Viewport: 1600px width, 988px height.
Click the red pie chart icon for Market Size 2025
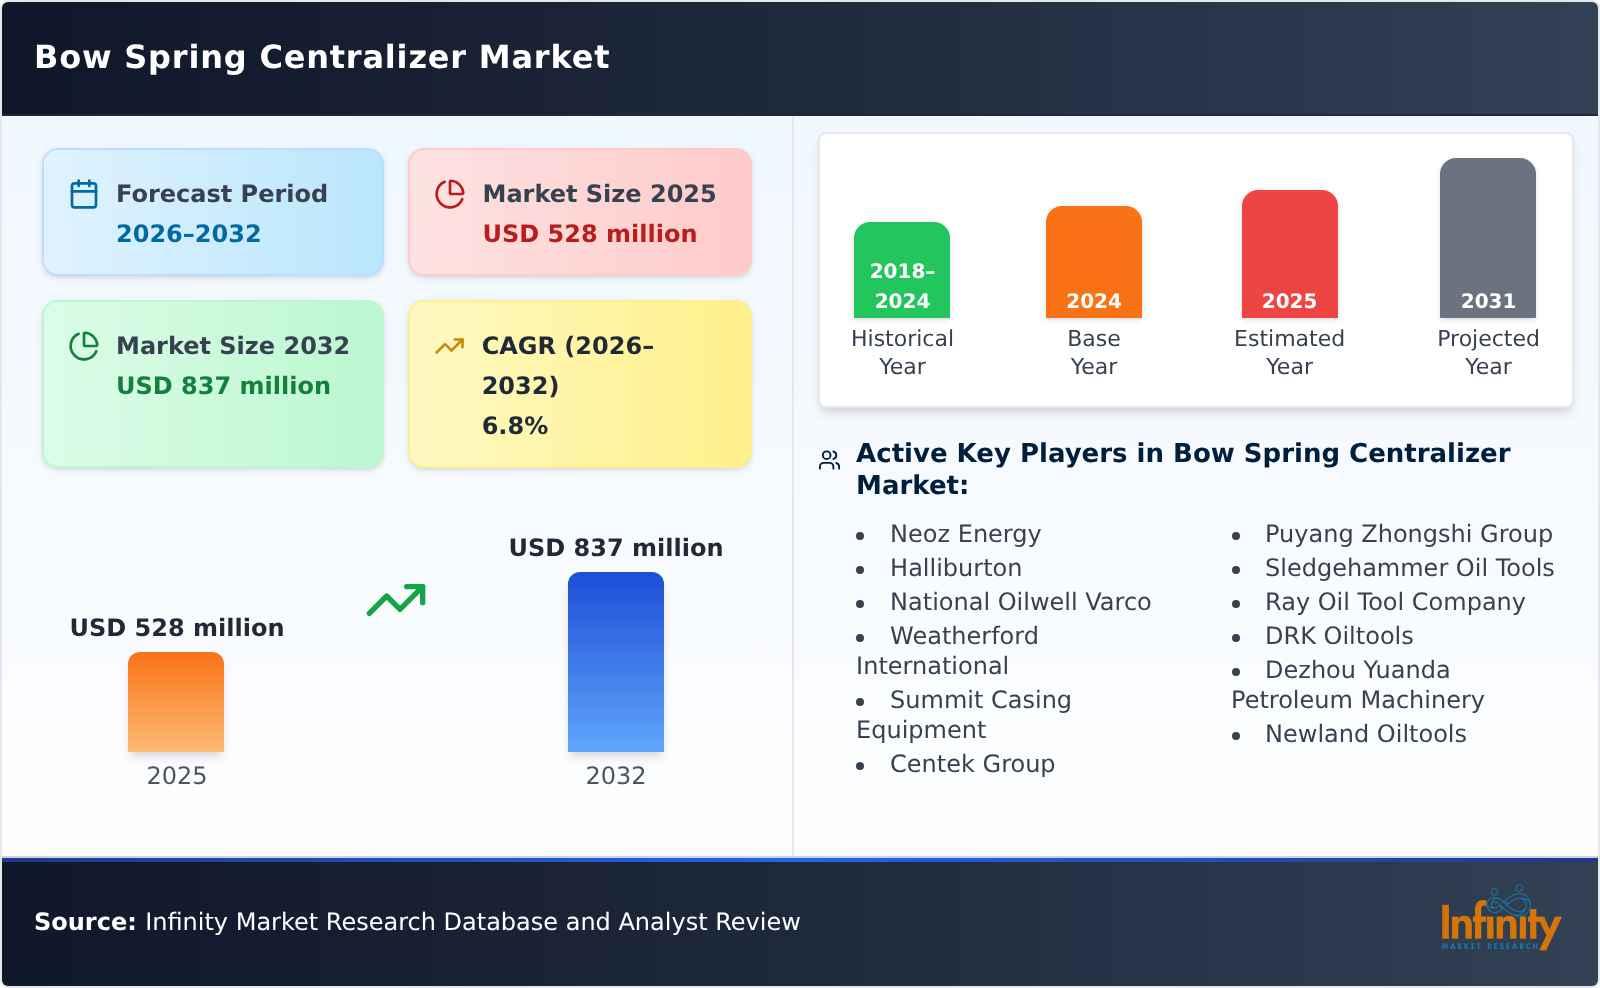point(450,194)
